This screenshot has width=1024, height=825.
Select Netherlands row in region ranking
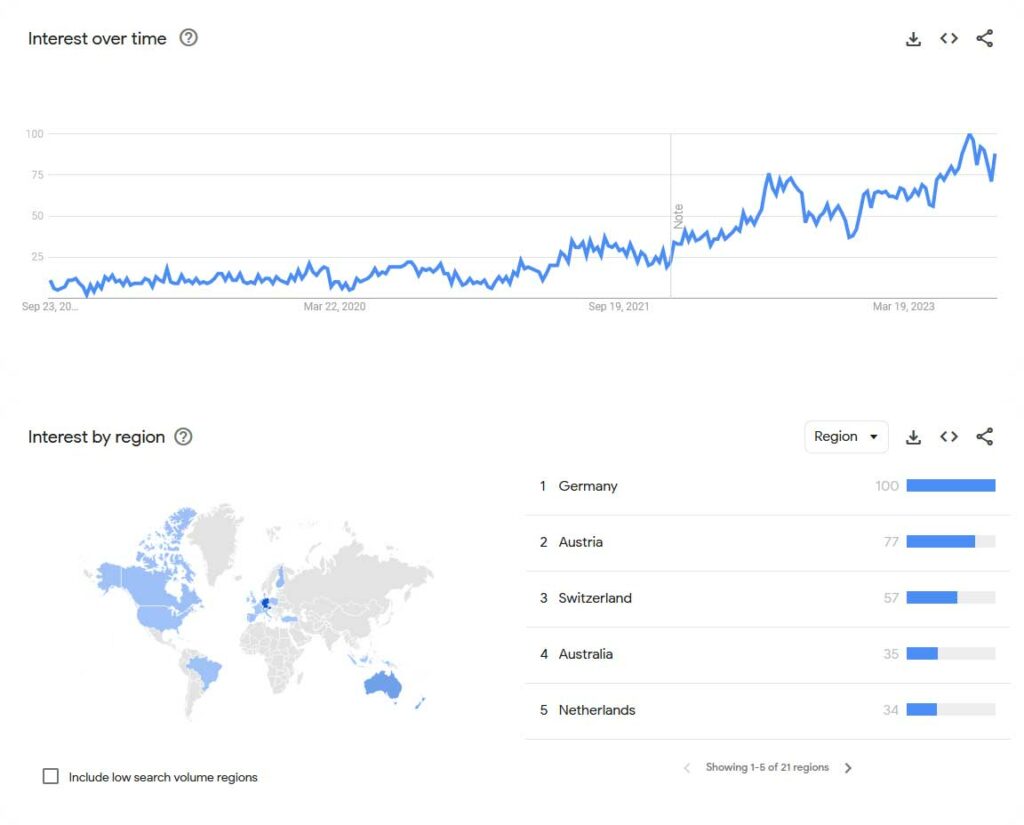767,711
